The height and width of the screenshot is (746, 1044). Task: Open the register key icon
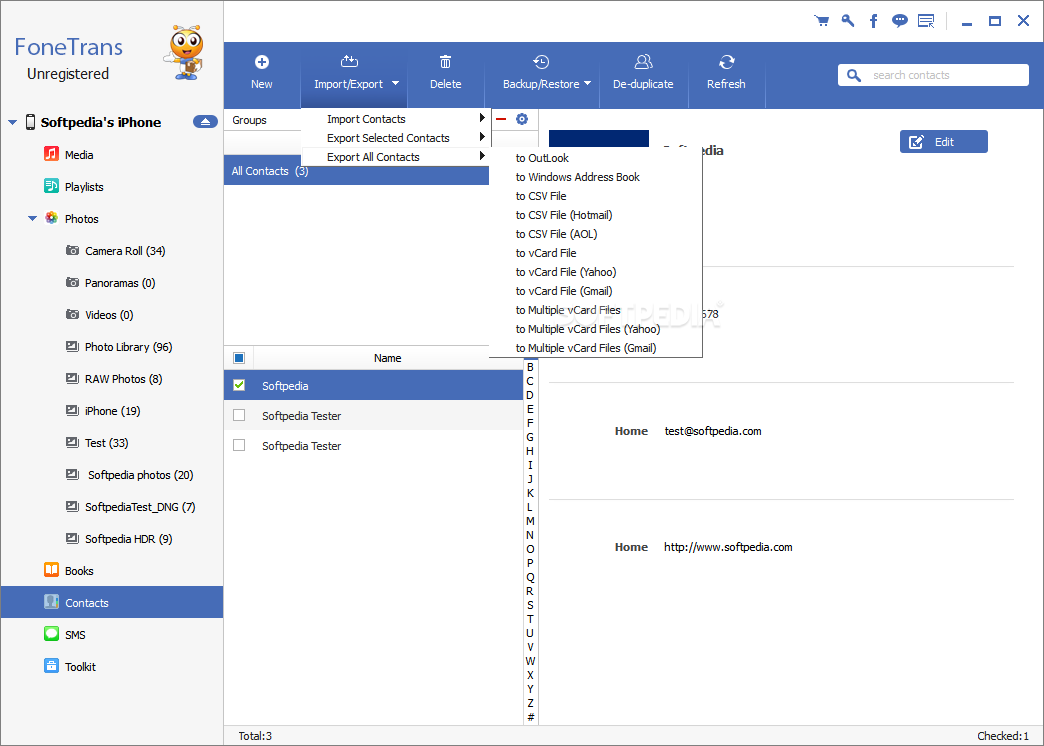(x=848, y=21)
